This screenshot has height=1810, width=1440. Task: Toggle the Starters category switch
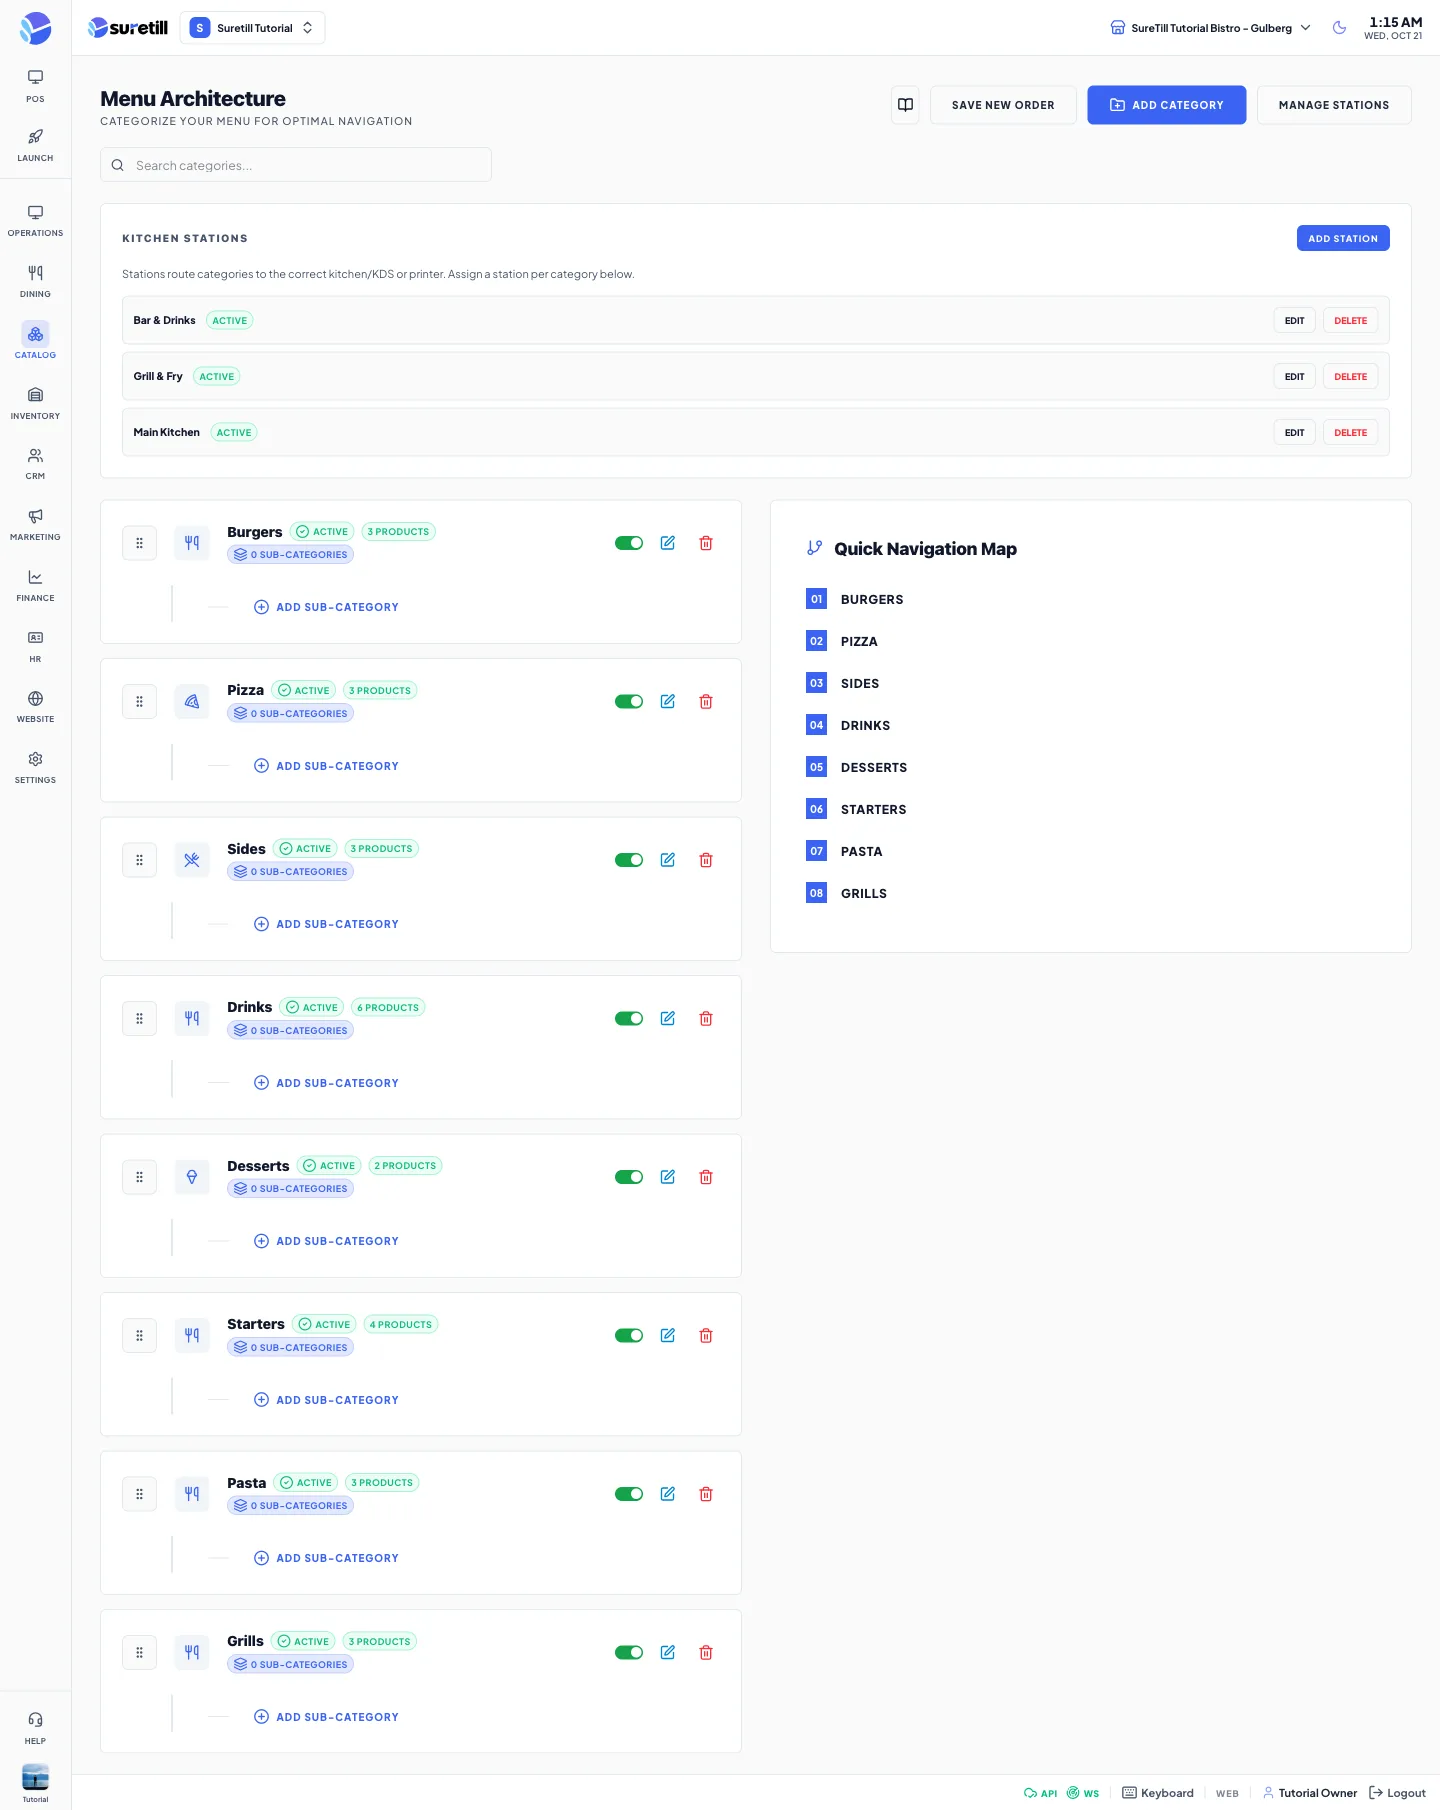click(629, 1336)
